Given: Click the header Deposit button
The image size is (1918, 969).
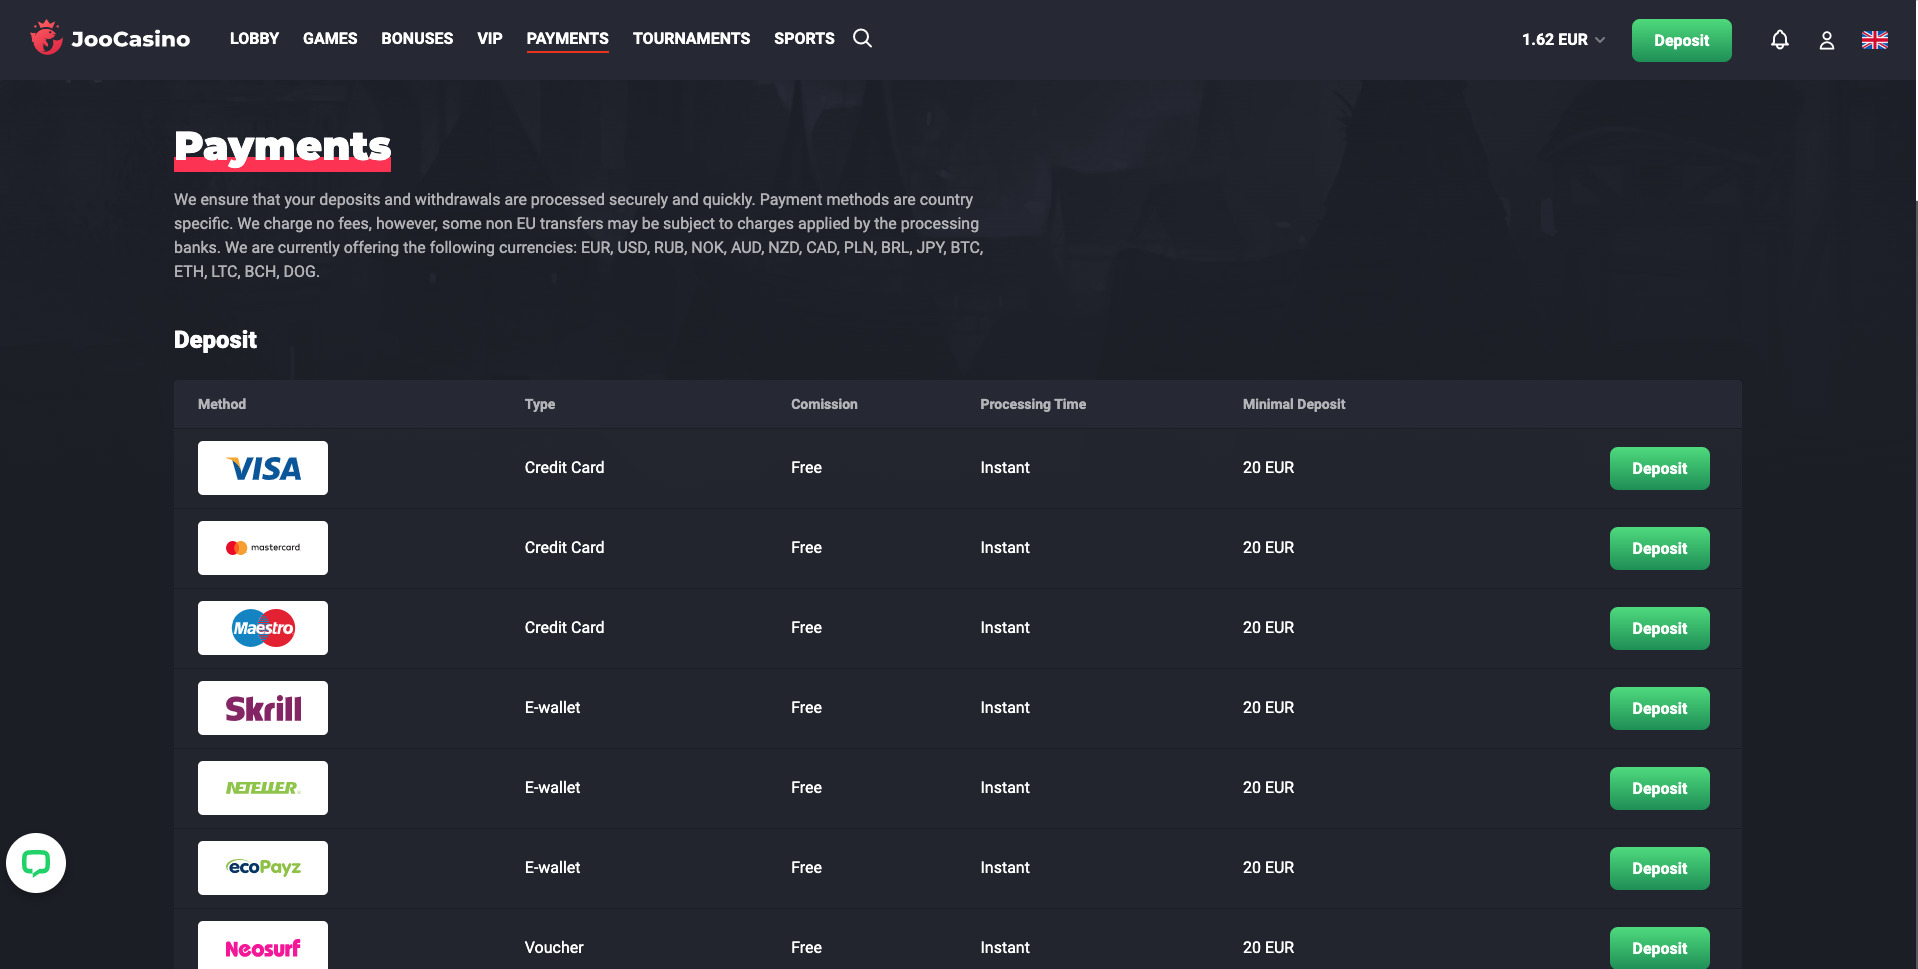Looking at the screenshot, I should click(x=1681, y=40).
